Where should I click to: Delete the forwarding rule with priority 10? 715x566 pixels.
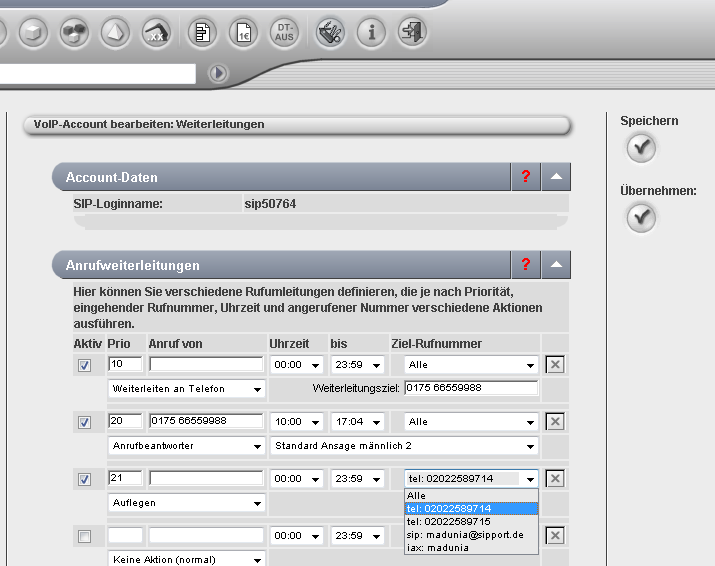click(555, 364)
